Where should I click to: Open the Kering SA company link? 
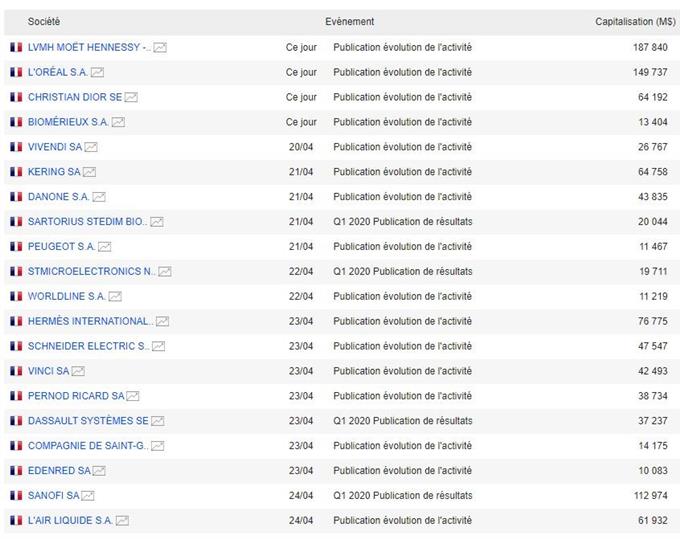[54, 172]
